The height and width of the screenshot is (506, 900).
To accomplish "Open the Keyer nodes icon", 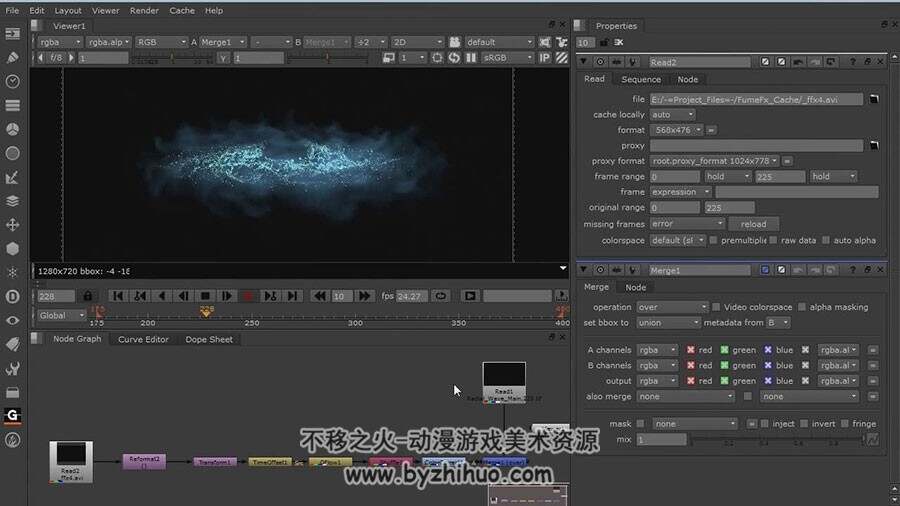I will pyautogui.click(x=13, y=177).
